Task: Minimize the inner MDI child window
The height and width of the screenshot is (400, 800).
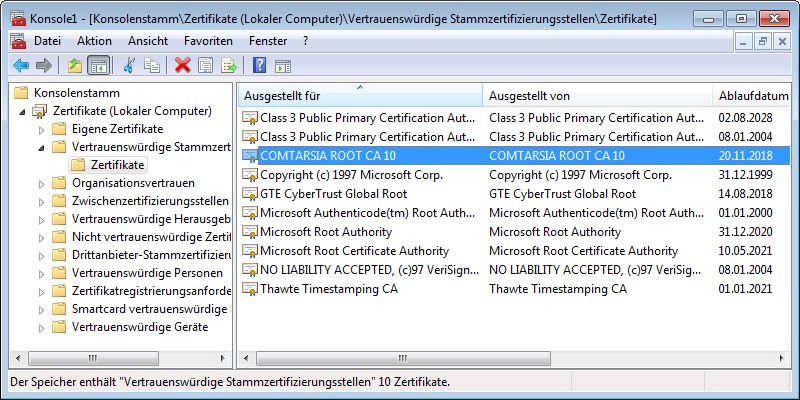Action: [x=744, y=42]
